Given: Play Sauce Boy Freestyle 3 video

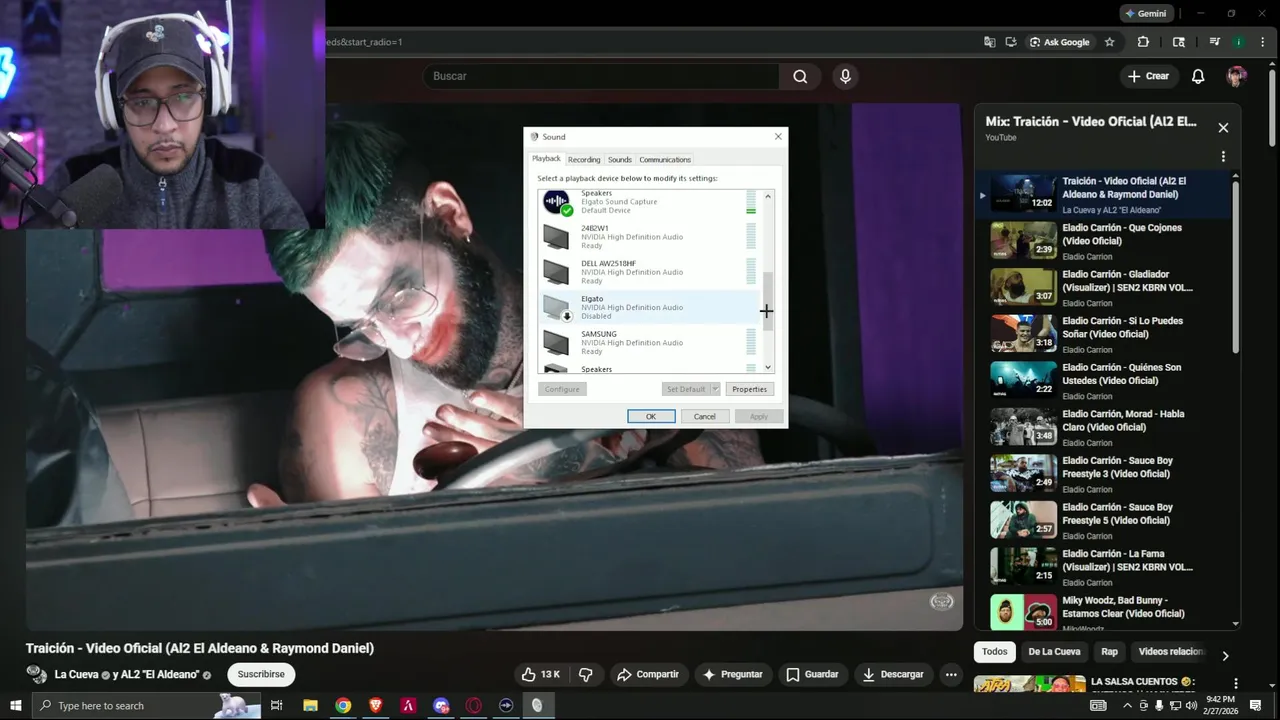Looking at the screenshot, I should coord(1105,473).
